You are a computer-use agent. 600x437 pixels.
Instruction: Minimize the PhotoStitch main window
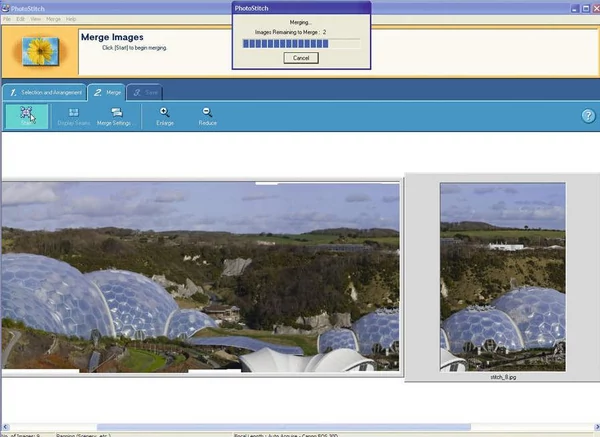click(574, 8)
